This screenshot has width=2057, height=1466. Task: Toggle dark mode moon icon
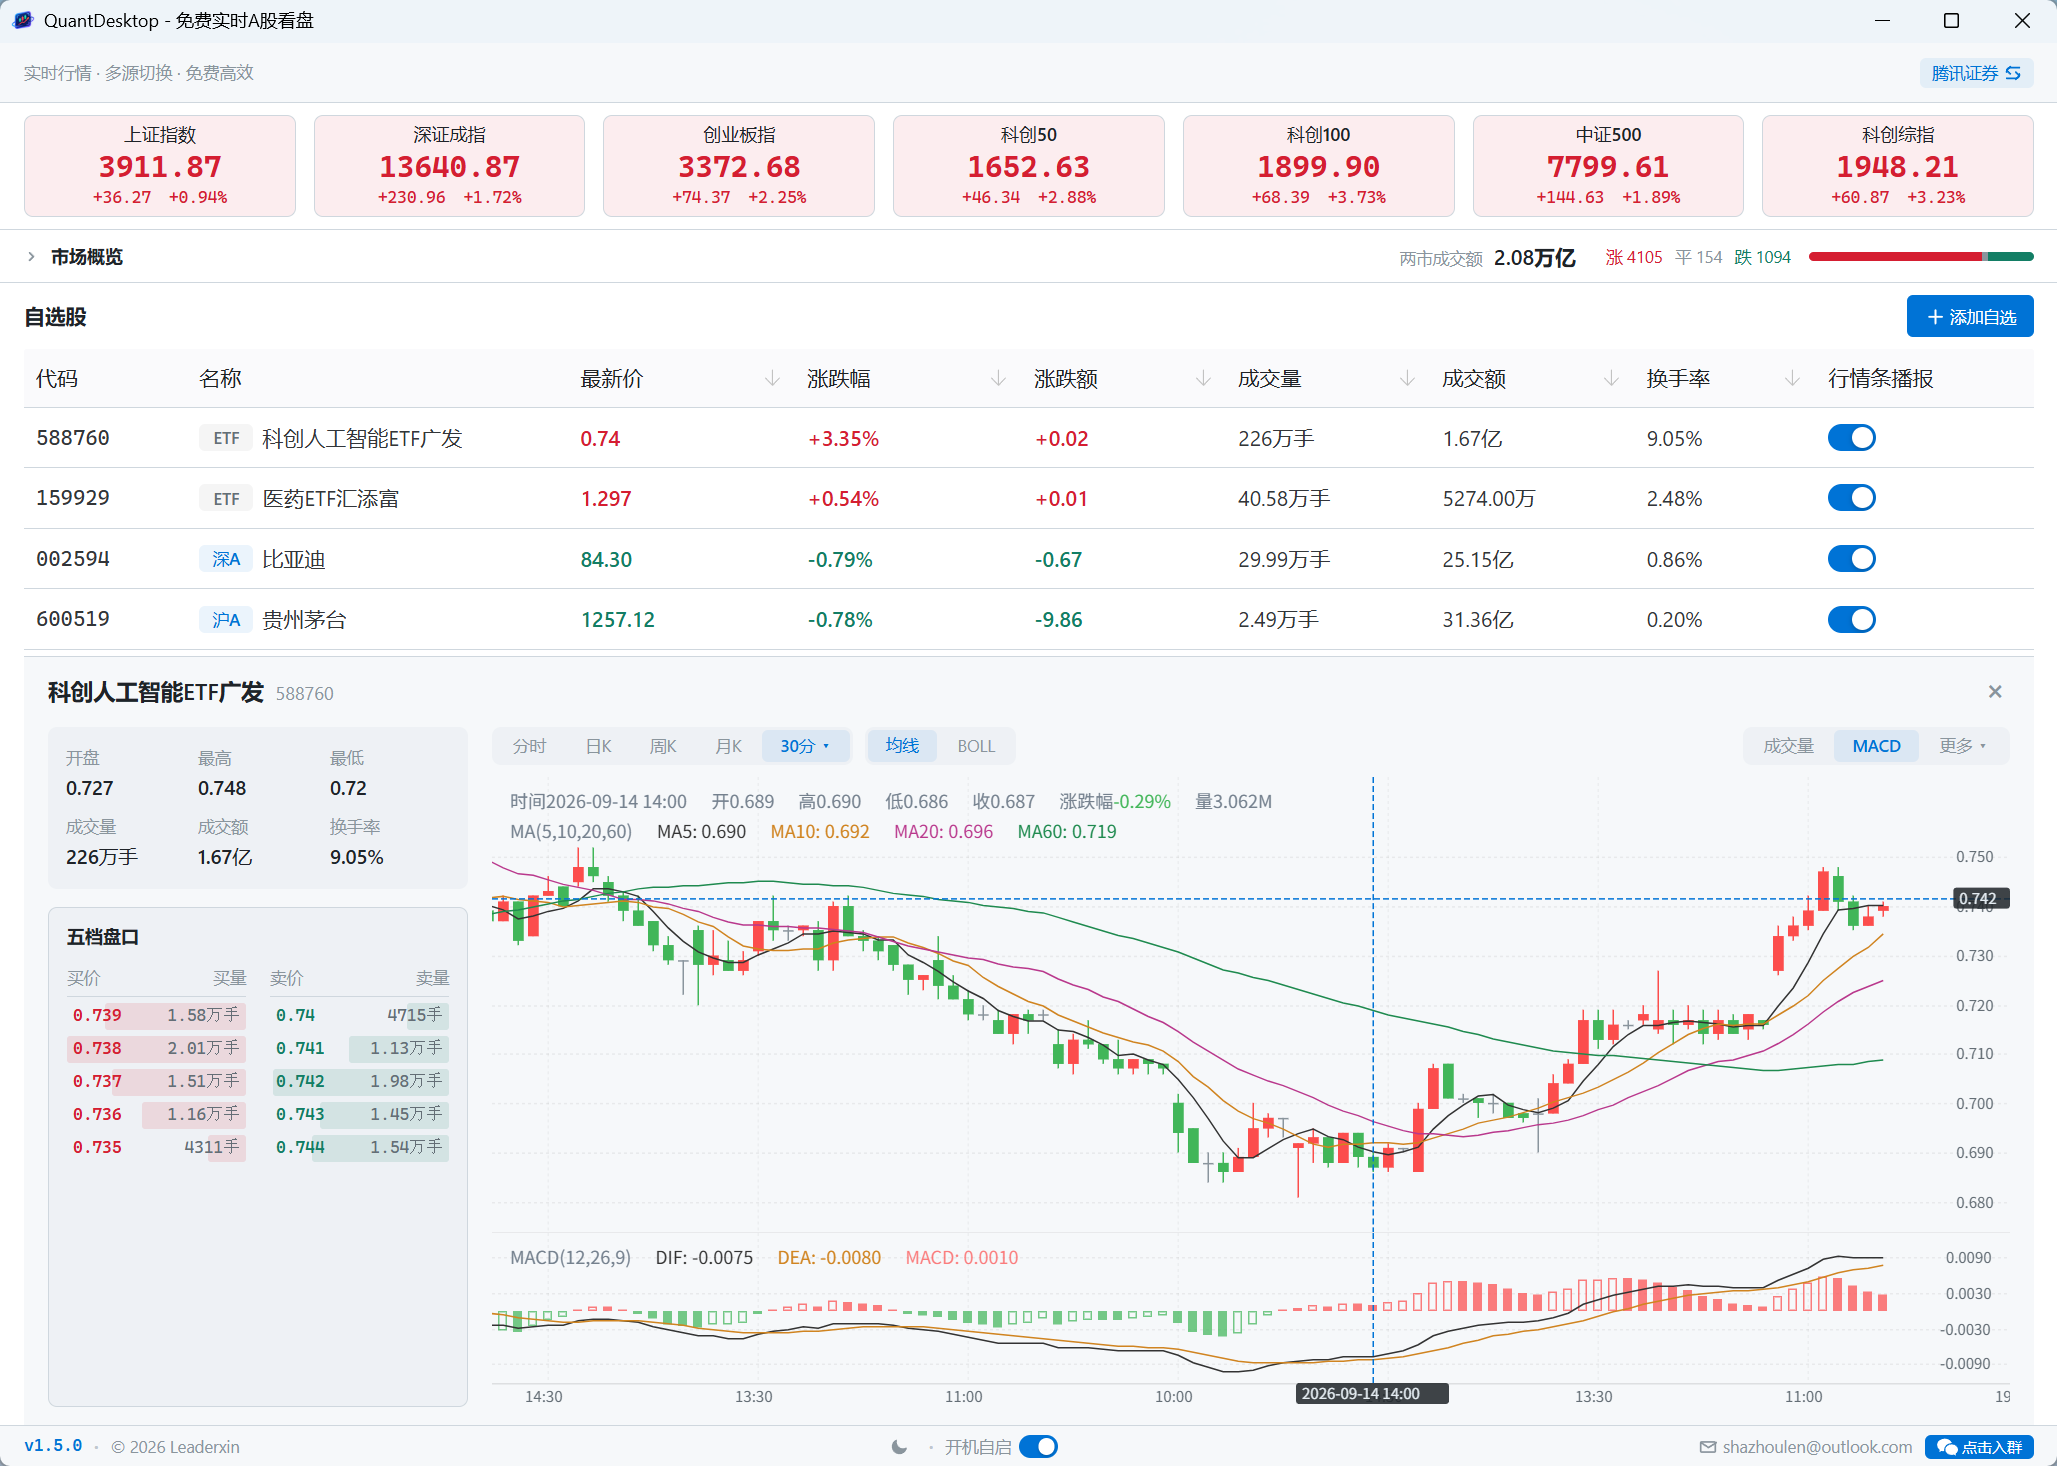click(x=899, y=1447)
